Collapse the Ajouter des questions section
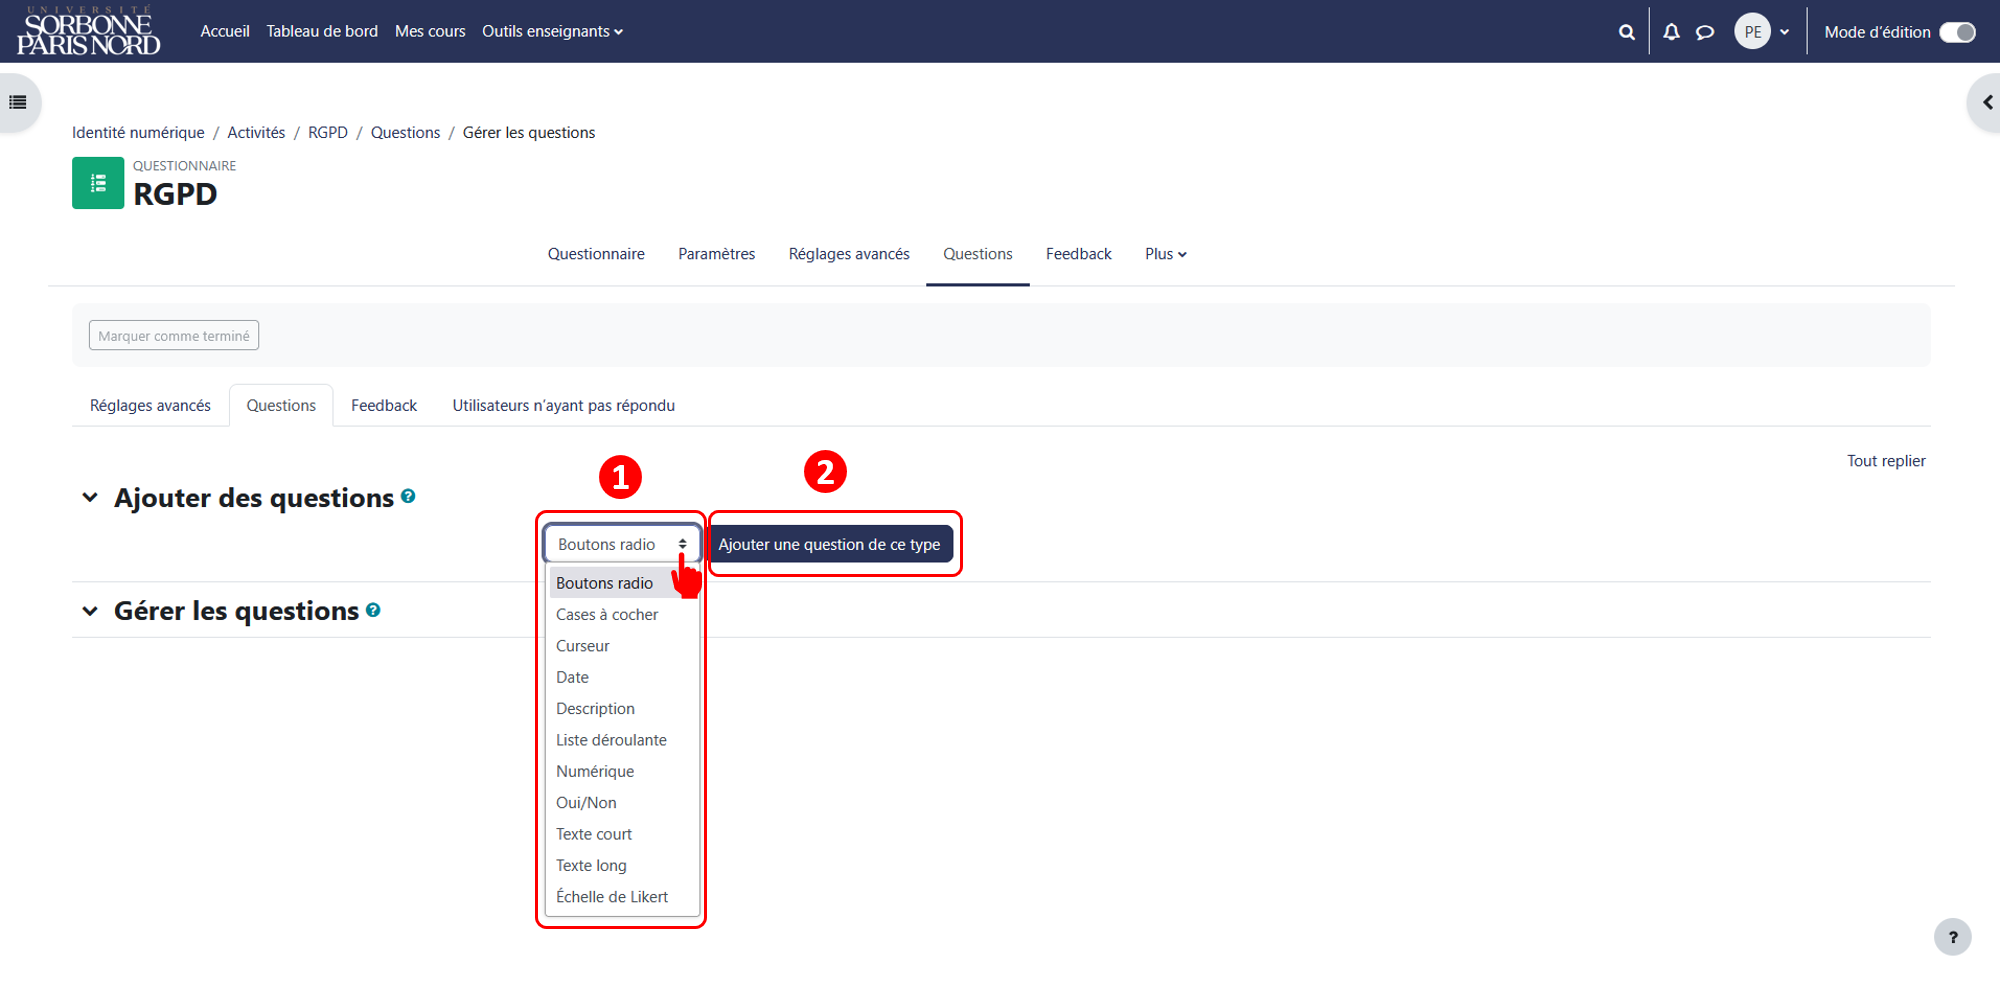This screenshot has width=2000, height=987. click(90, 497)
